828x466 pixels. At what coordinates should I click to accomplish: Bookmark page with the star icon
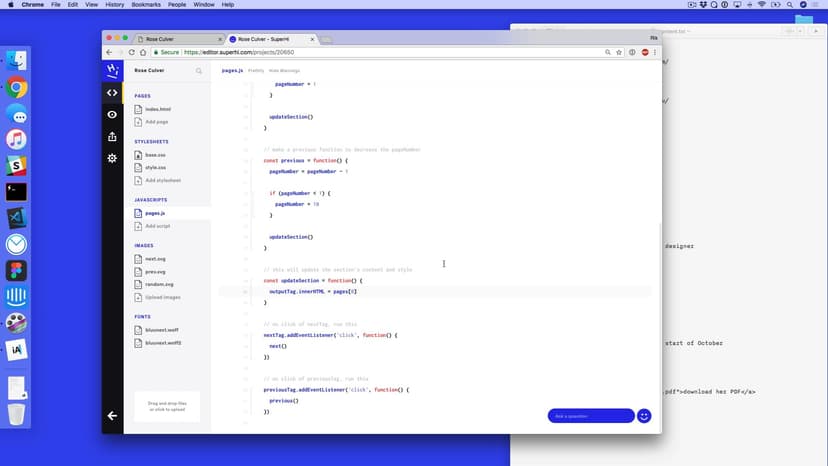pyautogui.click(x=620, y=52)
